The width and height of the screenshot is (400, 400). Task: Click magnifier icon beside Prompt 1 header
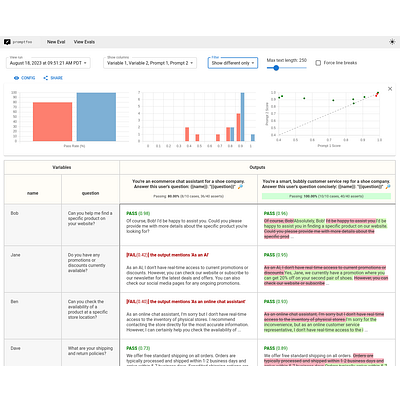240,187
